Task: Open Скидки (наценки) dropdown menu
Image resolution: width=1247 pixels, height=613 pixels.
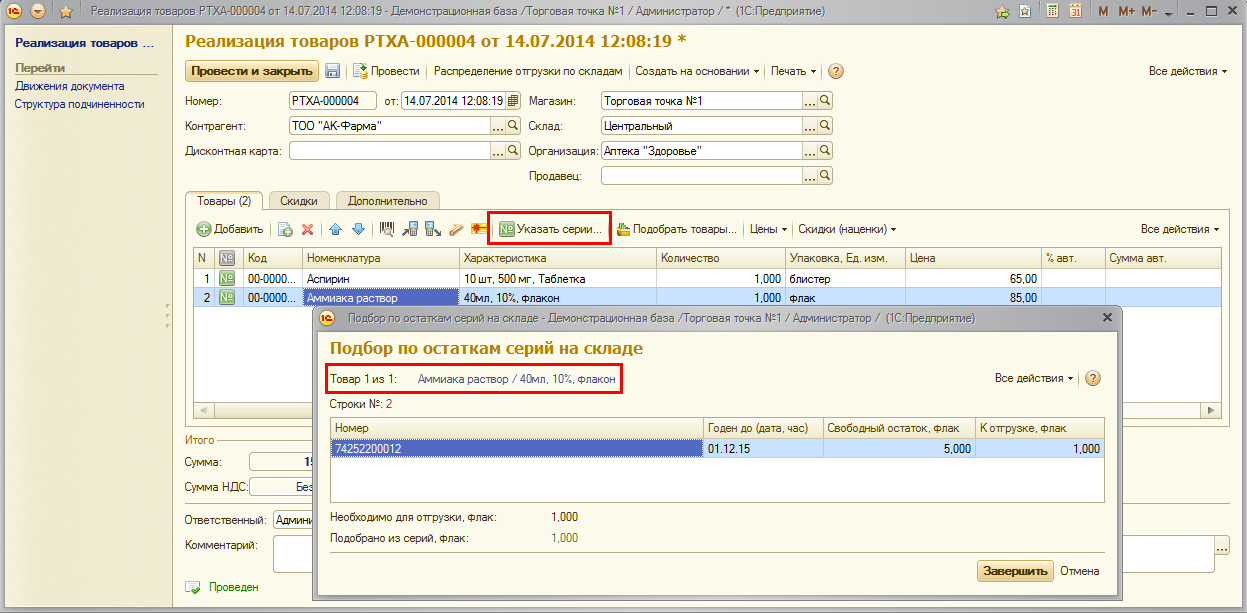Action: click(x=846, y=229)
